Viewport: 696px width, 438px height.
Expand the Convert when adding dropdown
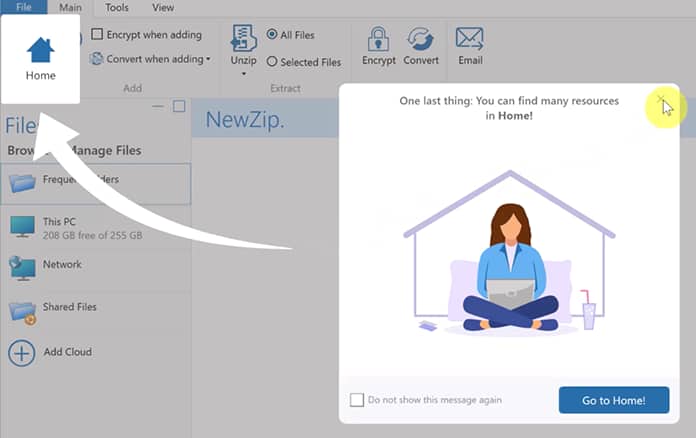pos(208,59)
